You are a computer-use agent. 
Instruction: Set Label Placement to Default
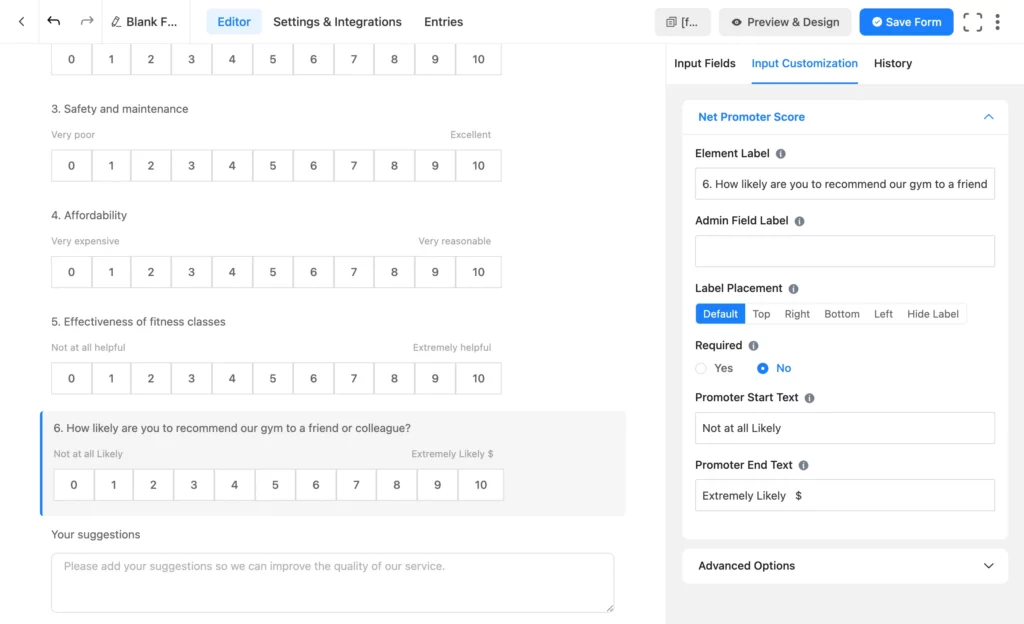point(720,314)
